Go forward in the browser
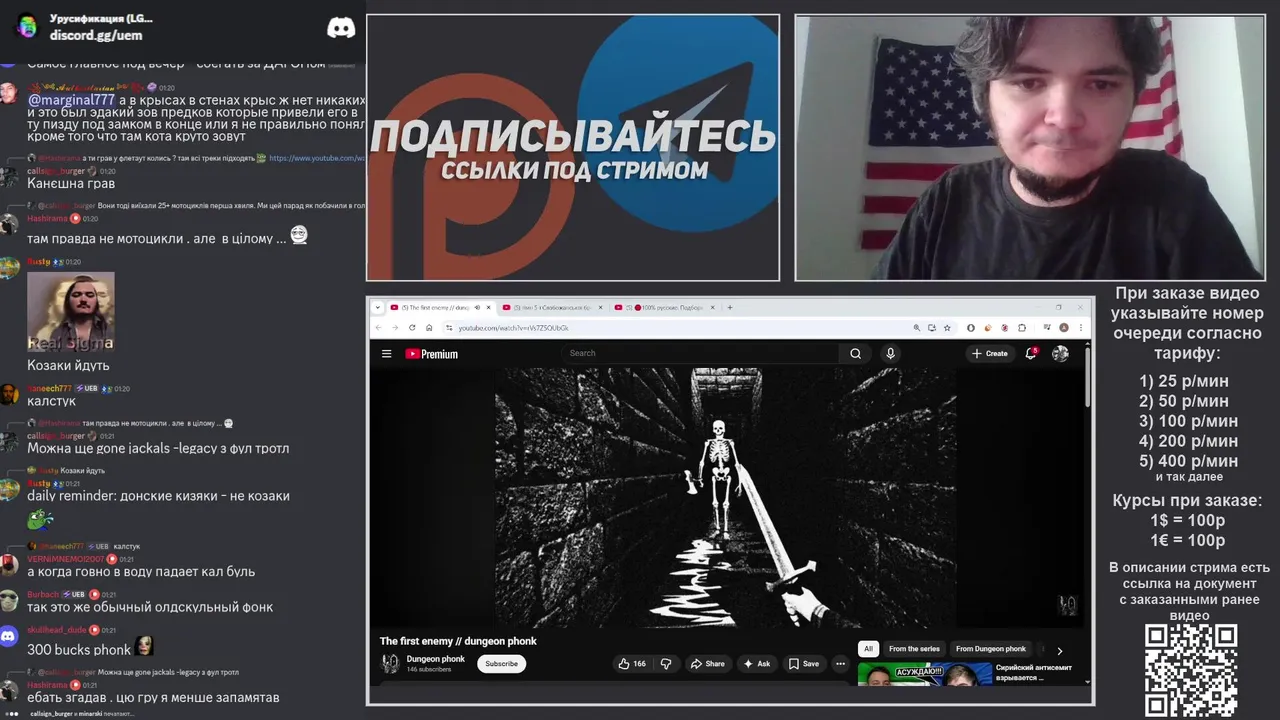The image size is (1280, 720). [394, 327]
